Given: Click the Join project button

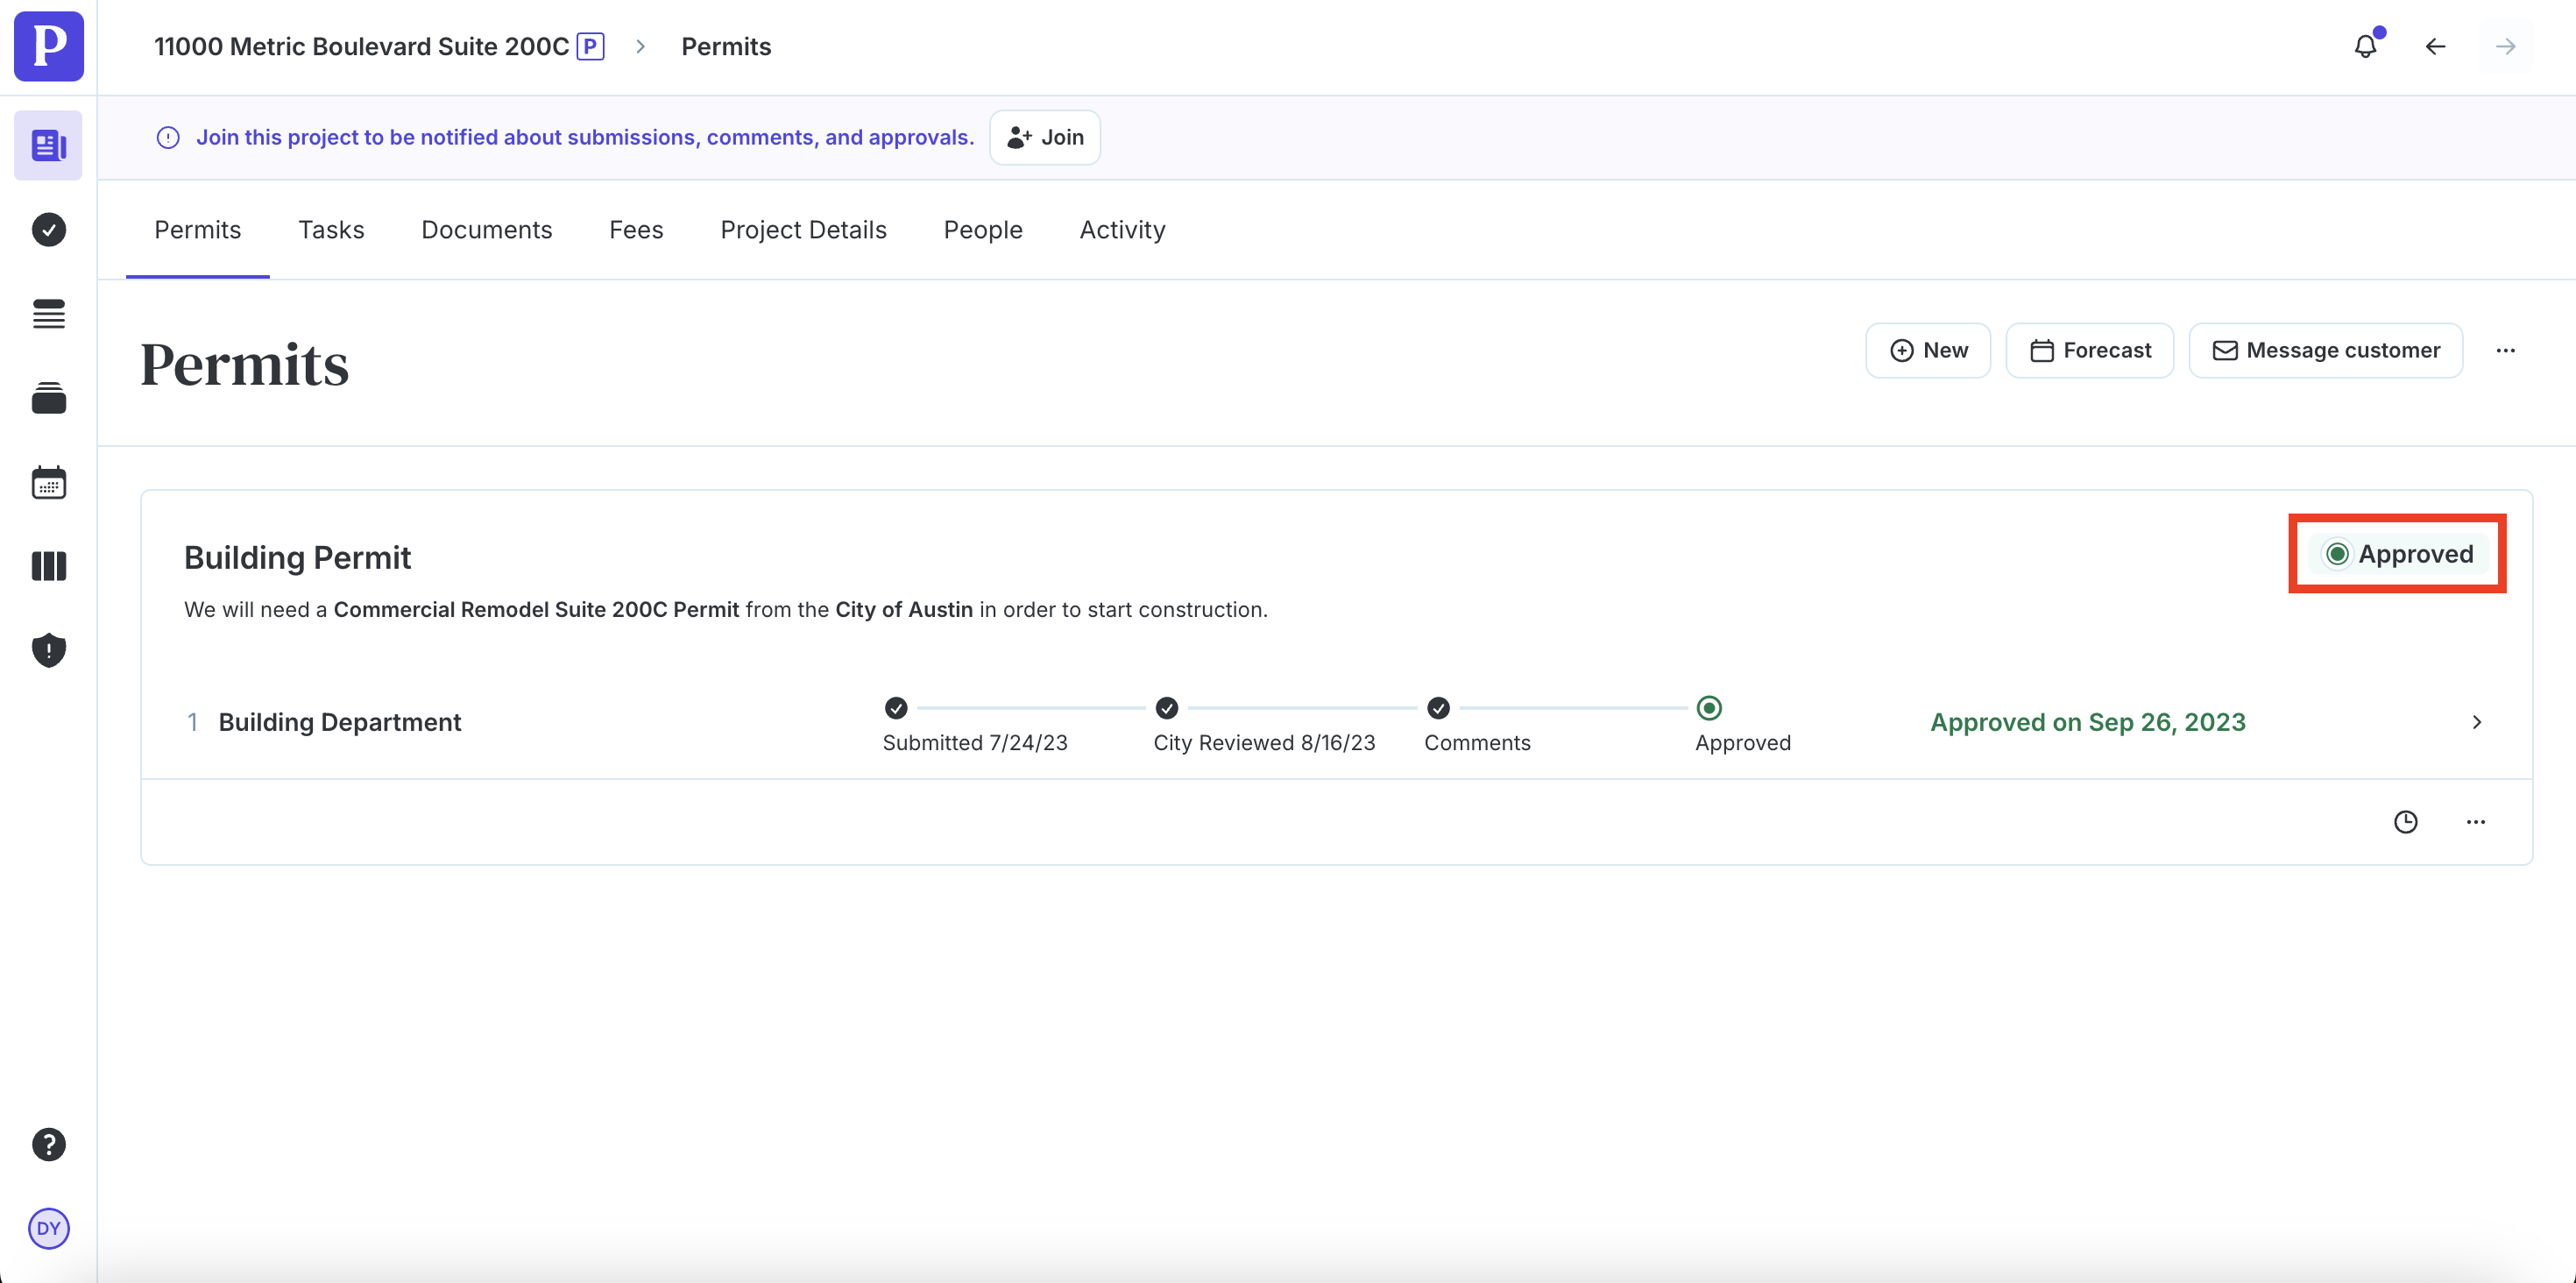Looking at the screenshot, I should tap(1044, 137).
